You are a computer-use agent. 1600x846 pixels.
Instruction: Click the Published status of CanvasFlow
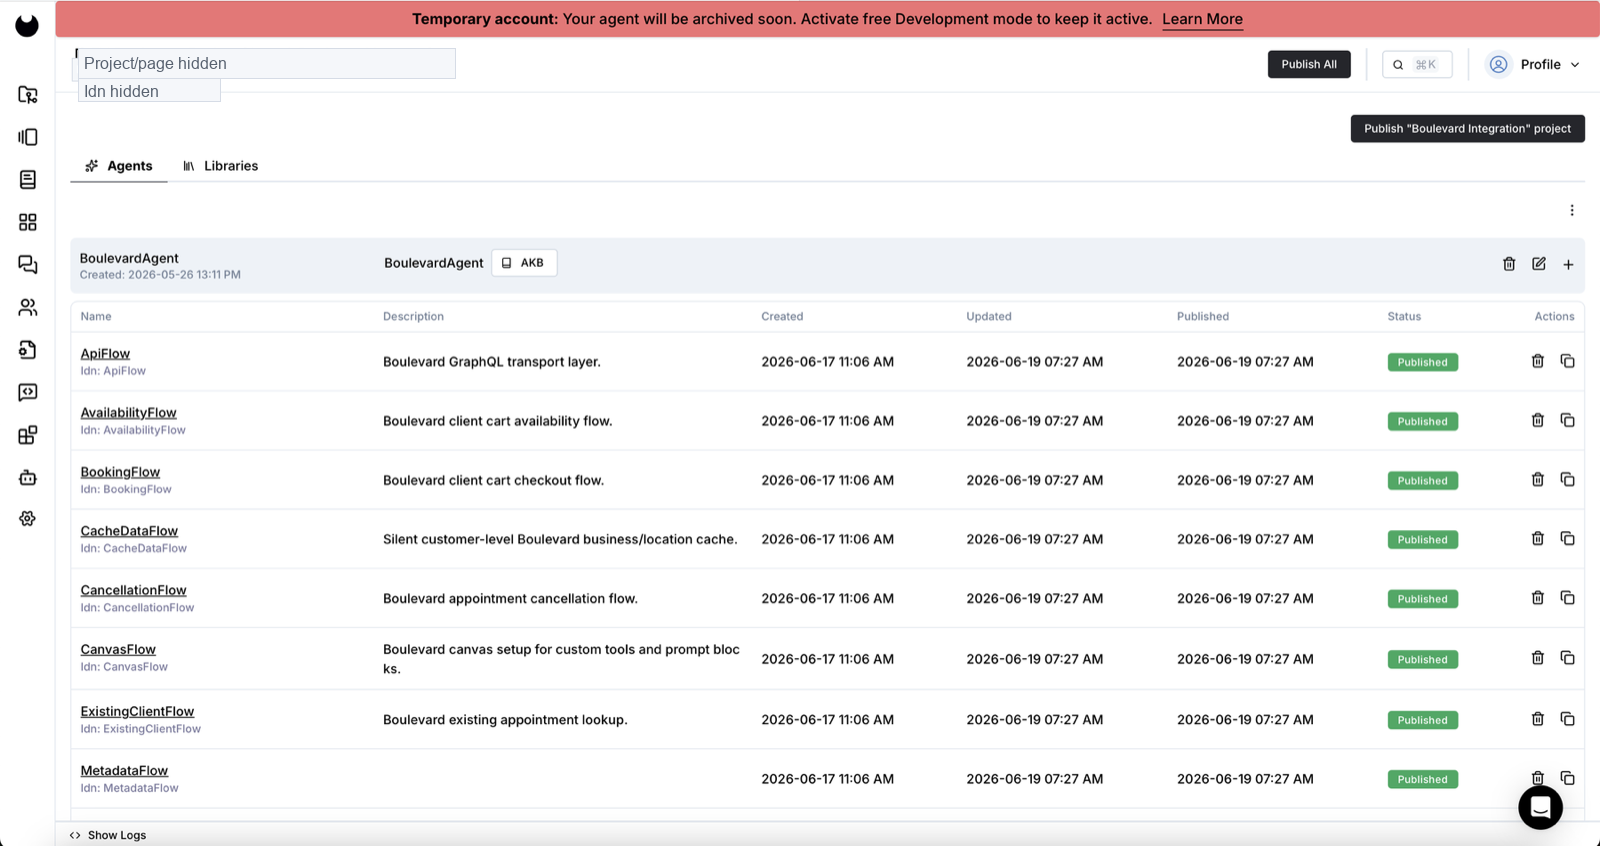(1422, 659)
